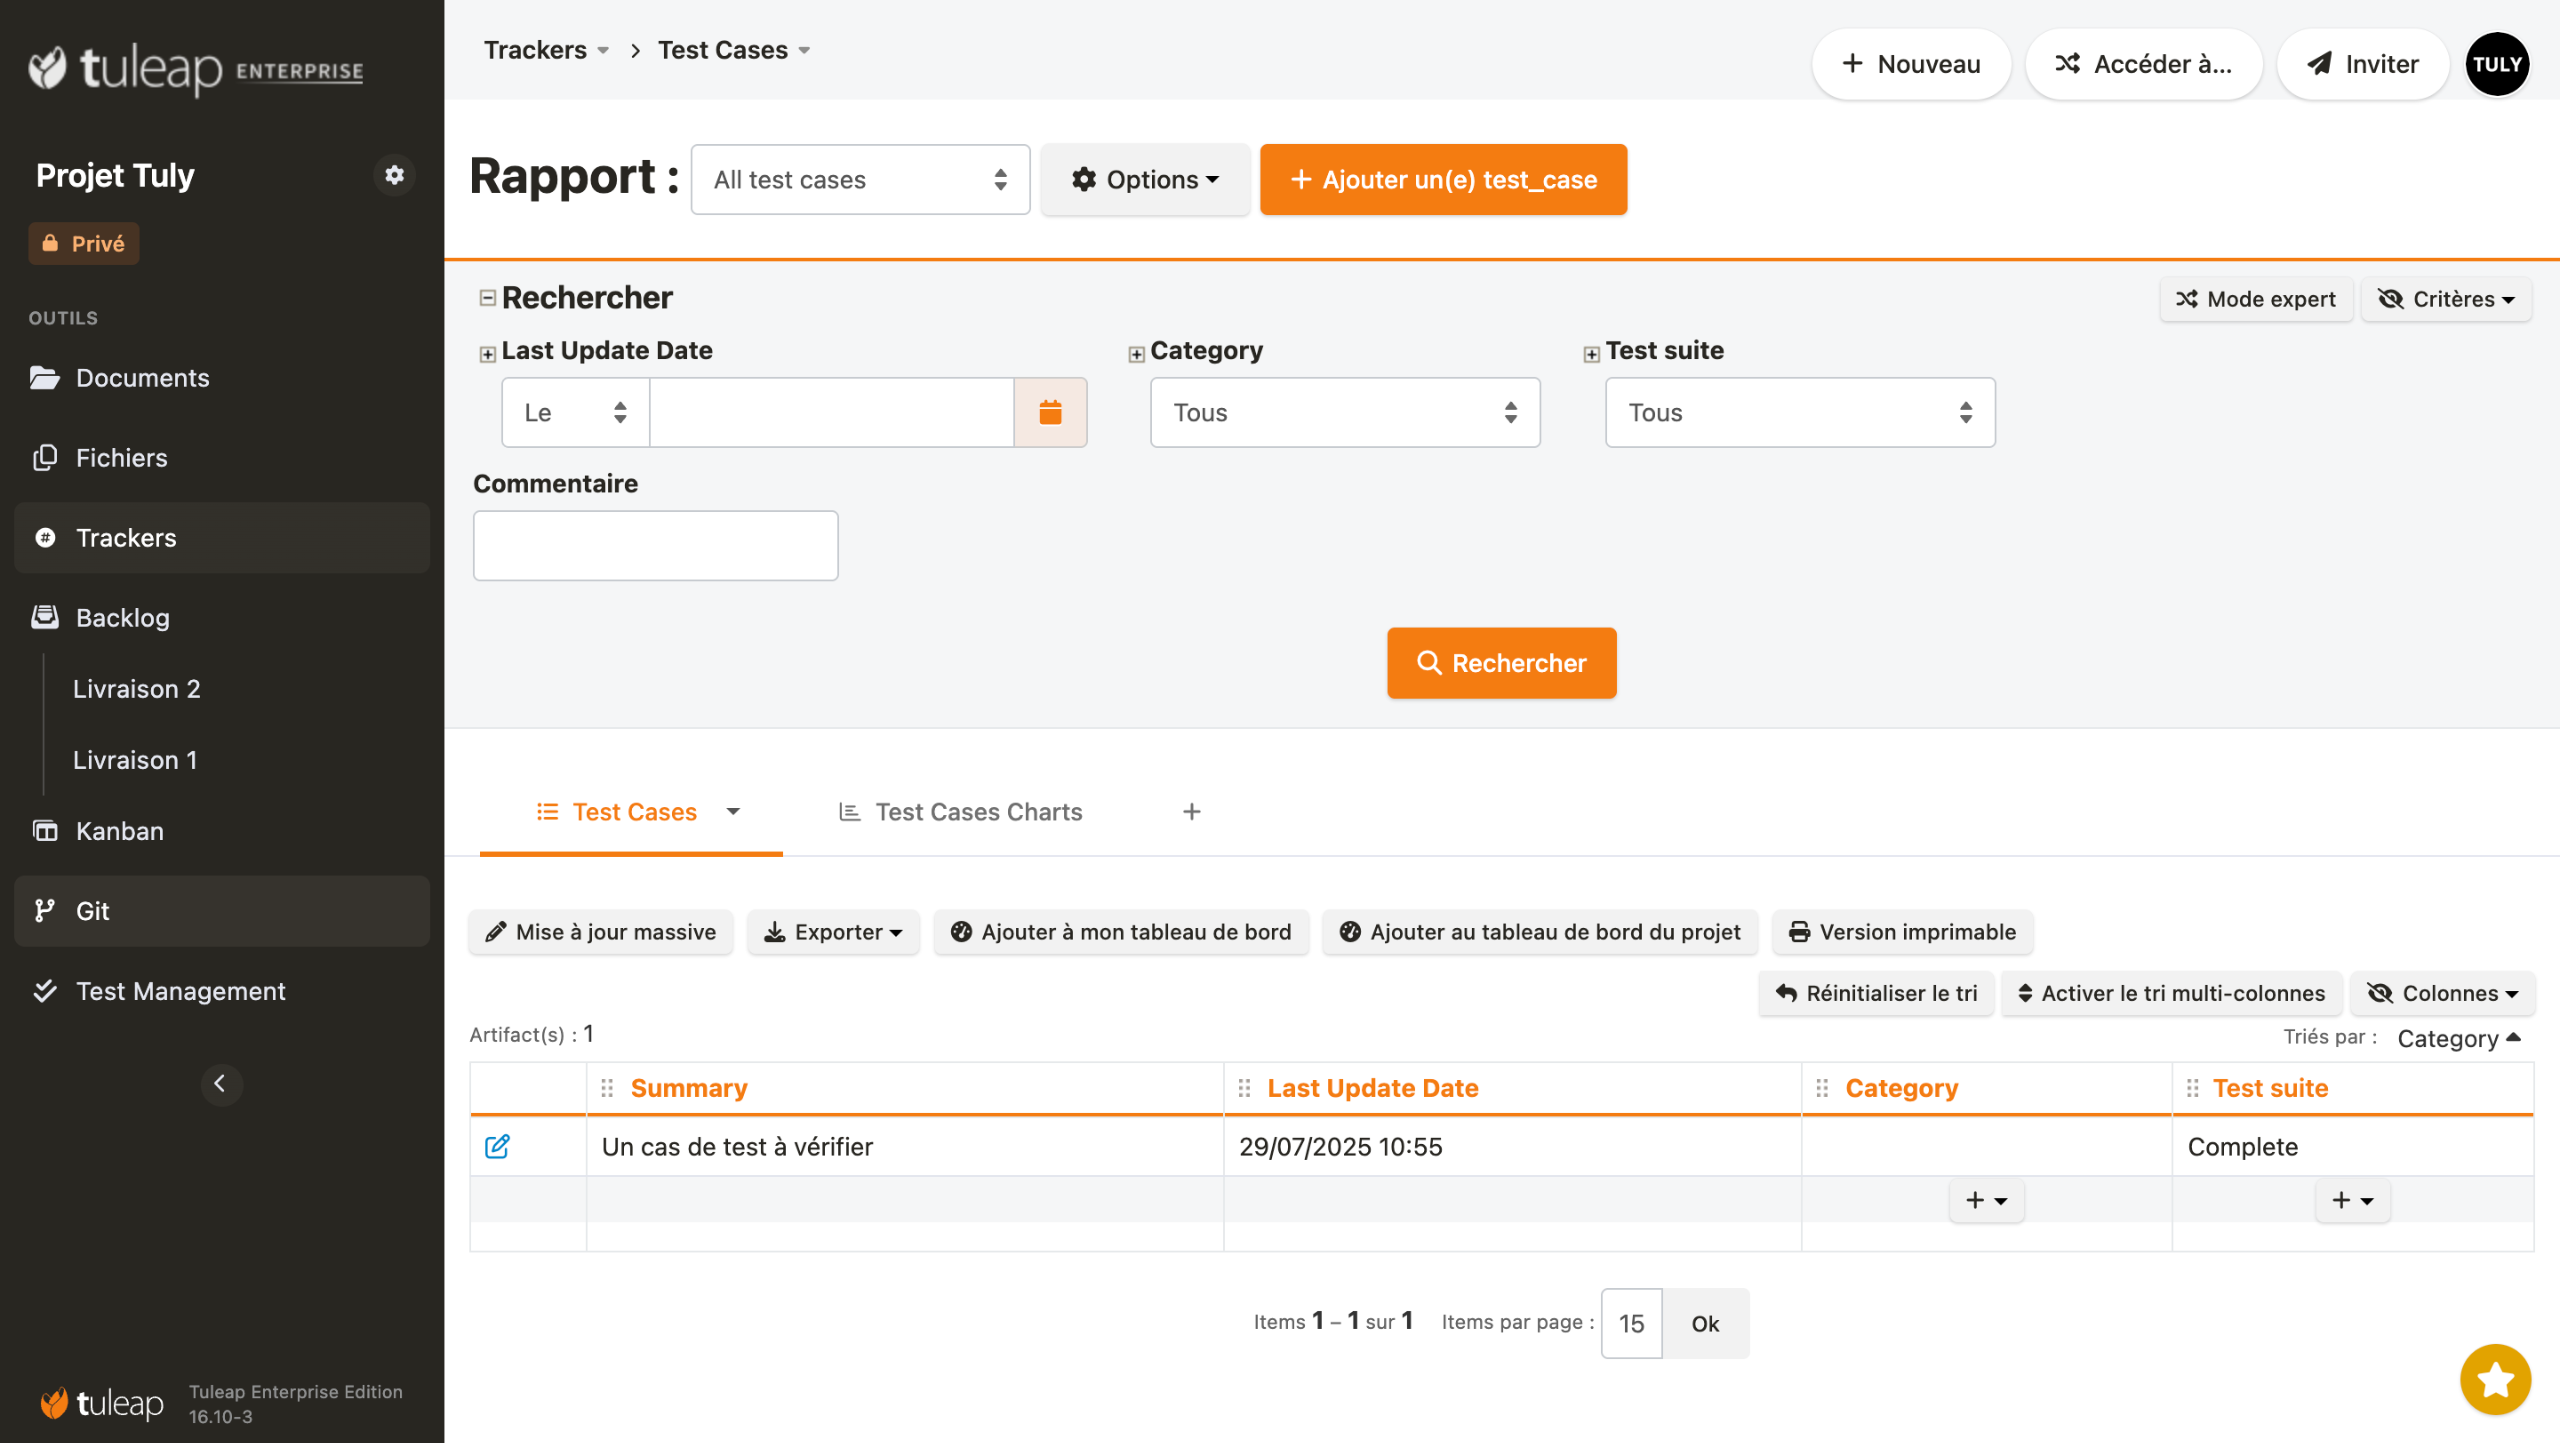Open the Exporter dropdown menu
This screenshot has height=1443, width=2560.
[x=833, y=932]
